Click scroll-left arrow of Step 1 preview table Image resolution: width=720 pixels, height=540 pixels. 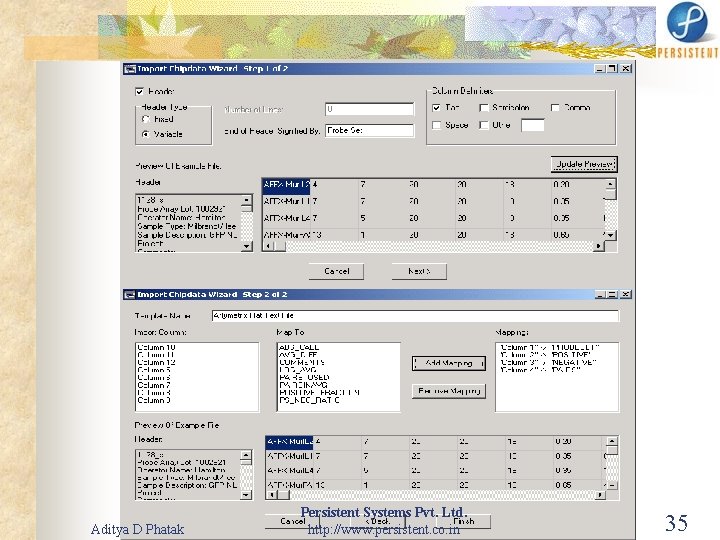click(269, 247)
